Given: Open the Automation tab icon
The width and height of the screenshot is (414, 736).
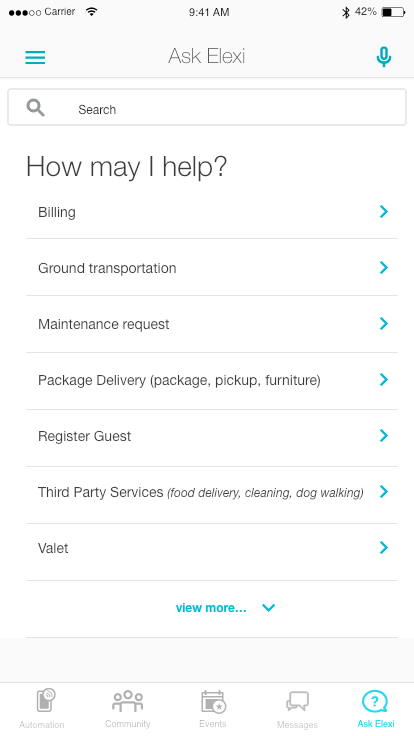Looking at the screenshot, I should coord(46,701).
